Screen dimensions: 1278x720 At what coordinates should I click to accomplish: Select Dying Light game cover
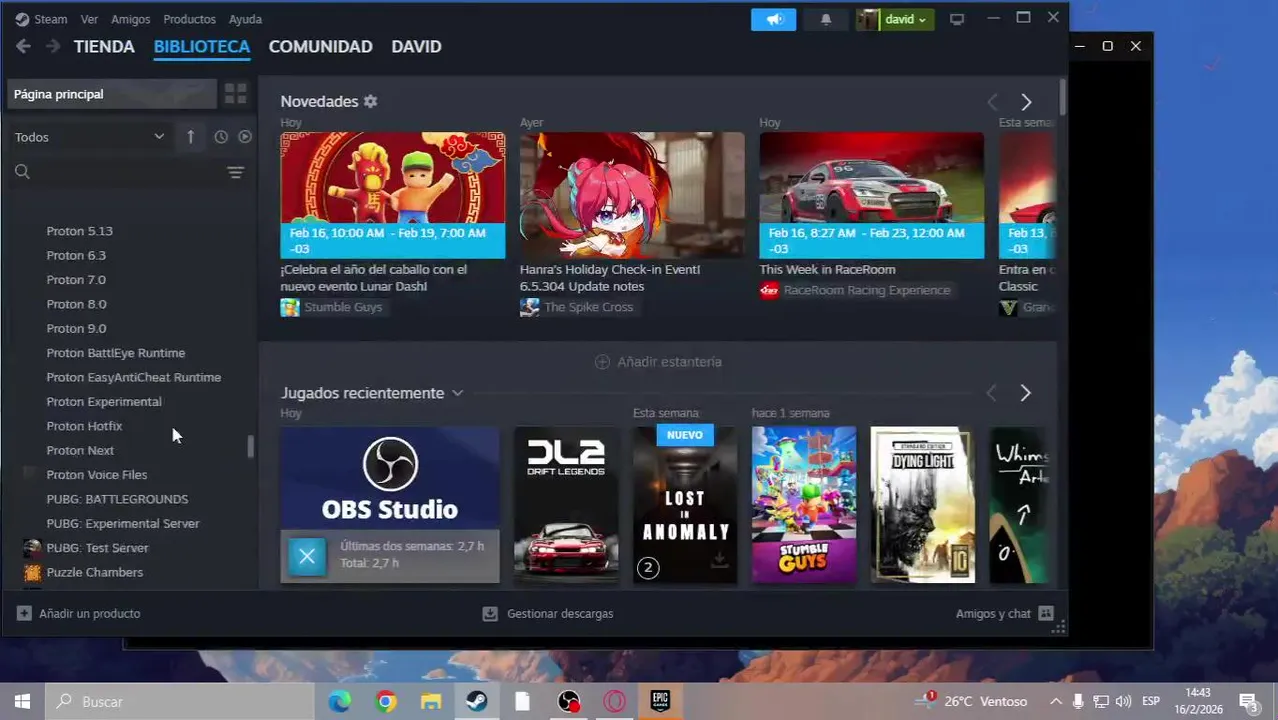tap(922, 505)
